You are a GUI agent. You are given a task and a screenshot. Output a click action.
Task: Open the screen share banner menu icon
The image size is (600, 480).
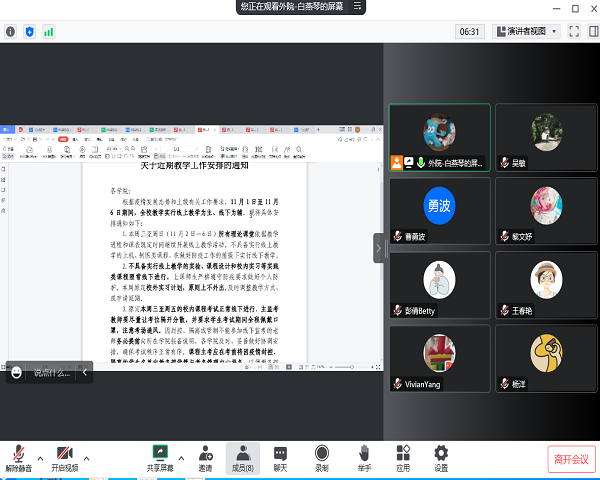[354, 7]
